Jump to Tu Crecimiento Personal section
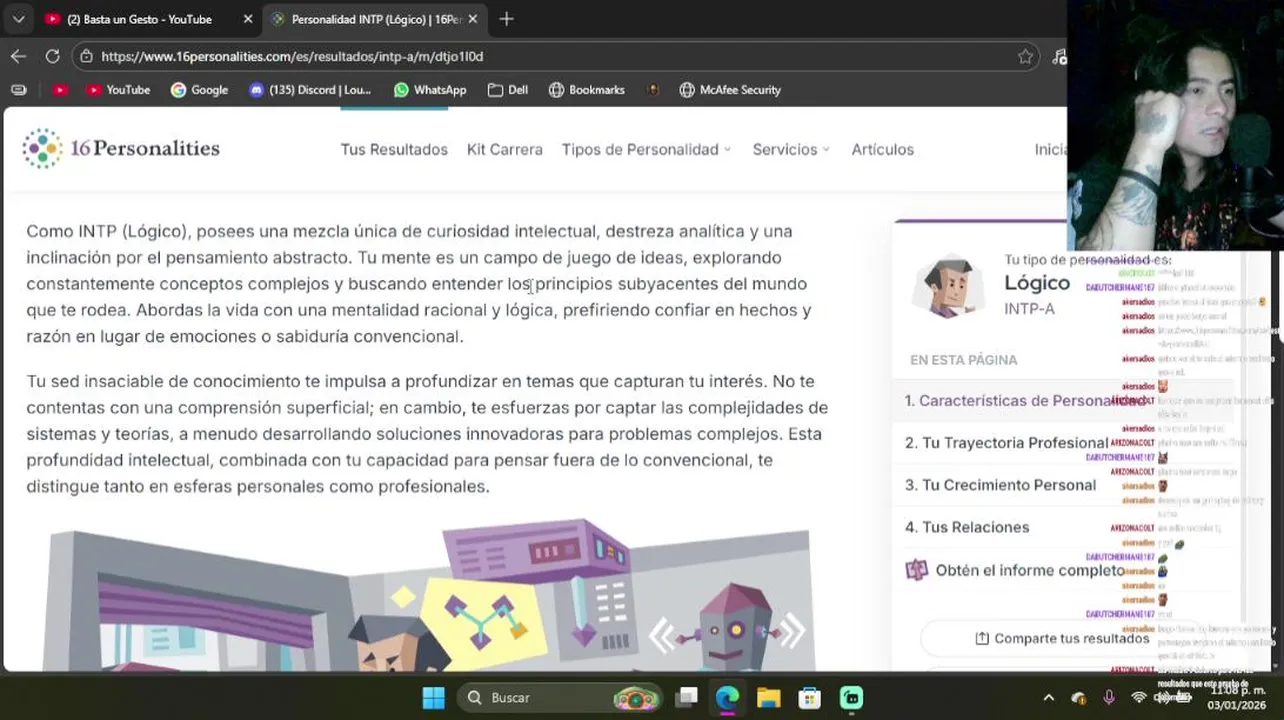Viewport: 1284px width, 720px height. point(1000,485)
